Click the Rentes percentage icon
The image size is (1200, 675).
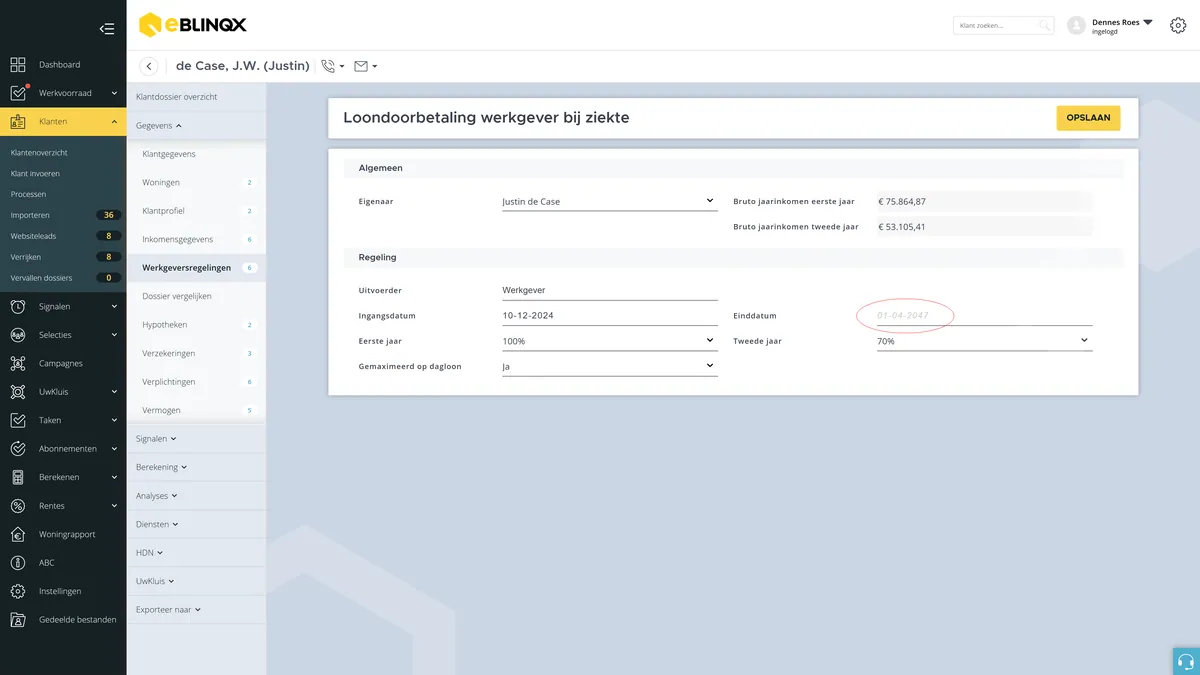[x=18, y=506]
